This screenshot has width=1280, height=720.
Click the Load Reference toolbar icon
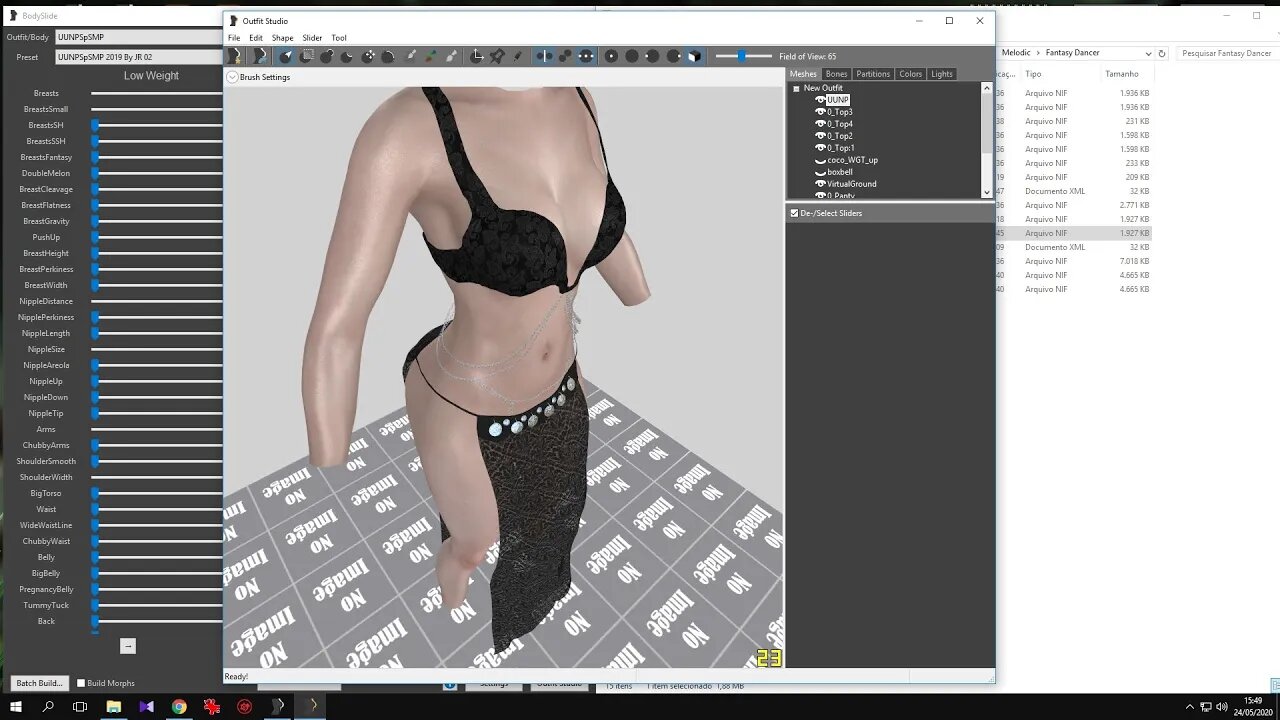pyautogui.click(x=260, y=56)
